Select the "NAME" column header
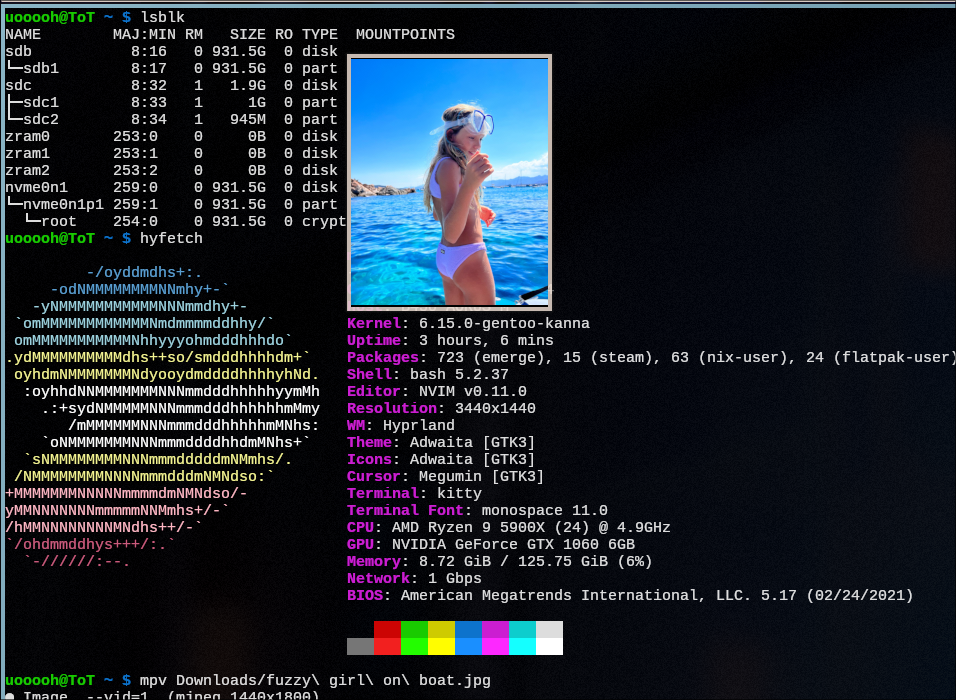 coord(23,34)
